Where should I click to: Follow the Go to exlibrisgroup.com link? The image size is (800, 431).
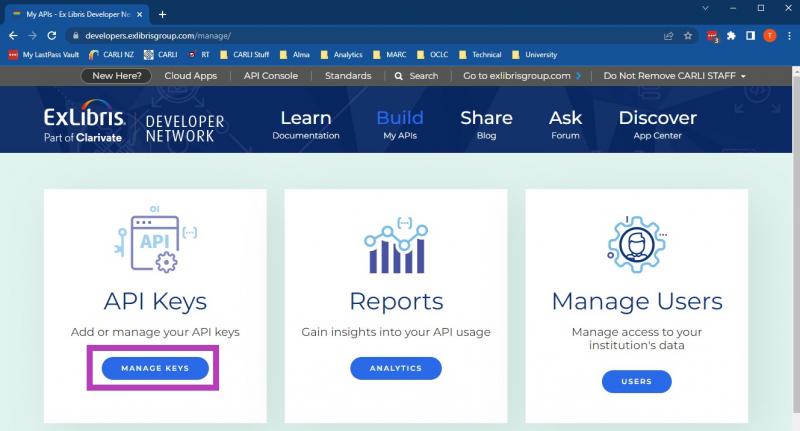coord(522,76)
